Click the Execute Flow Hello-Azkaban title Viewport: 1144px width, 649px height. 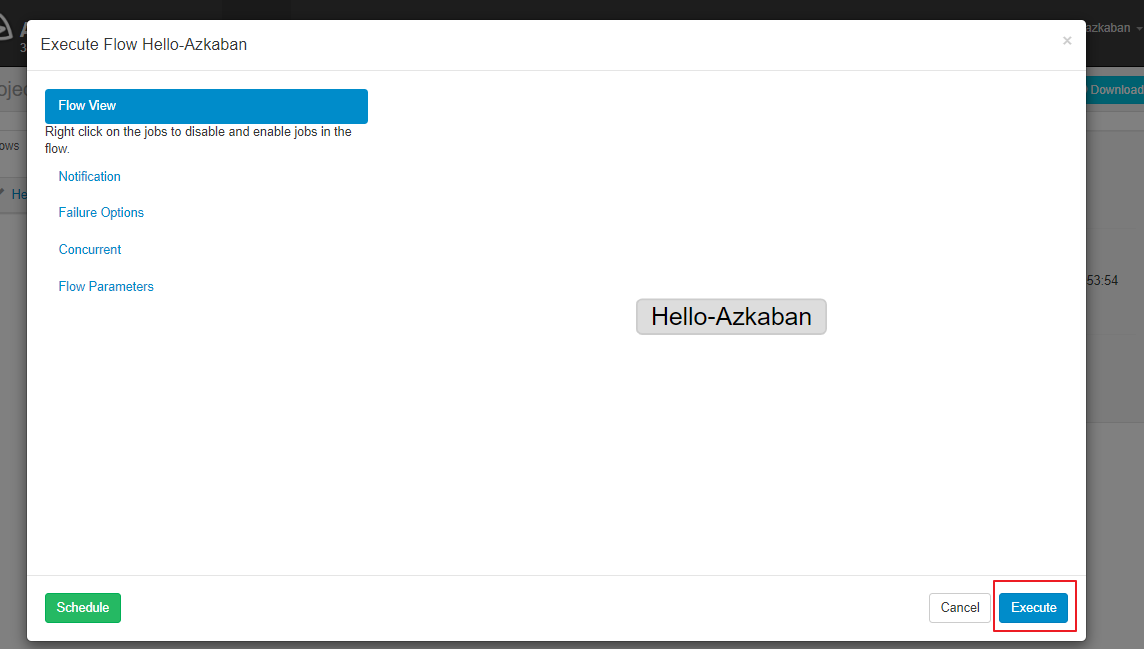click(x=144, y=45)
